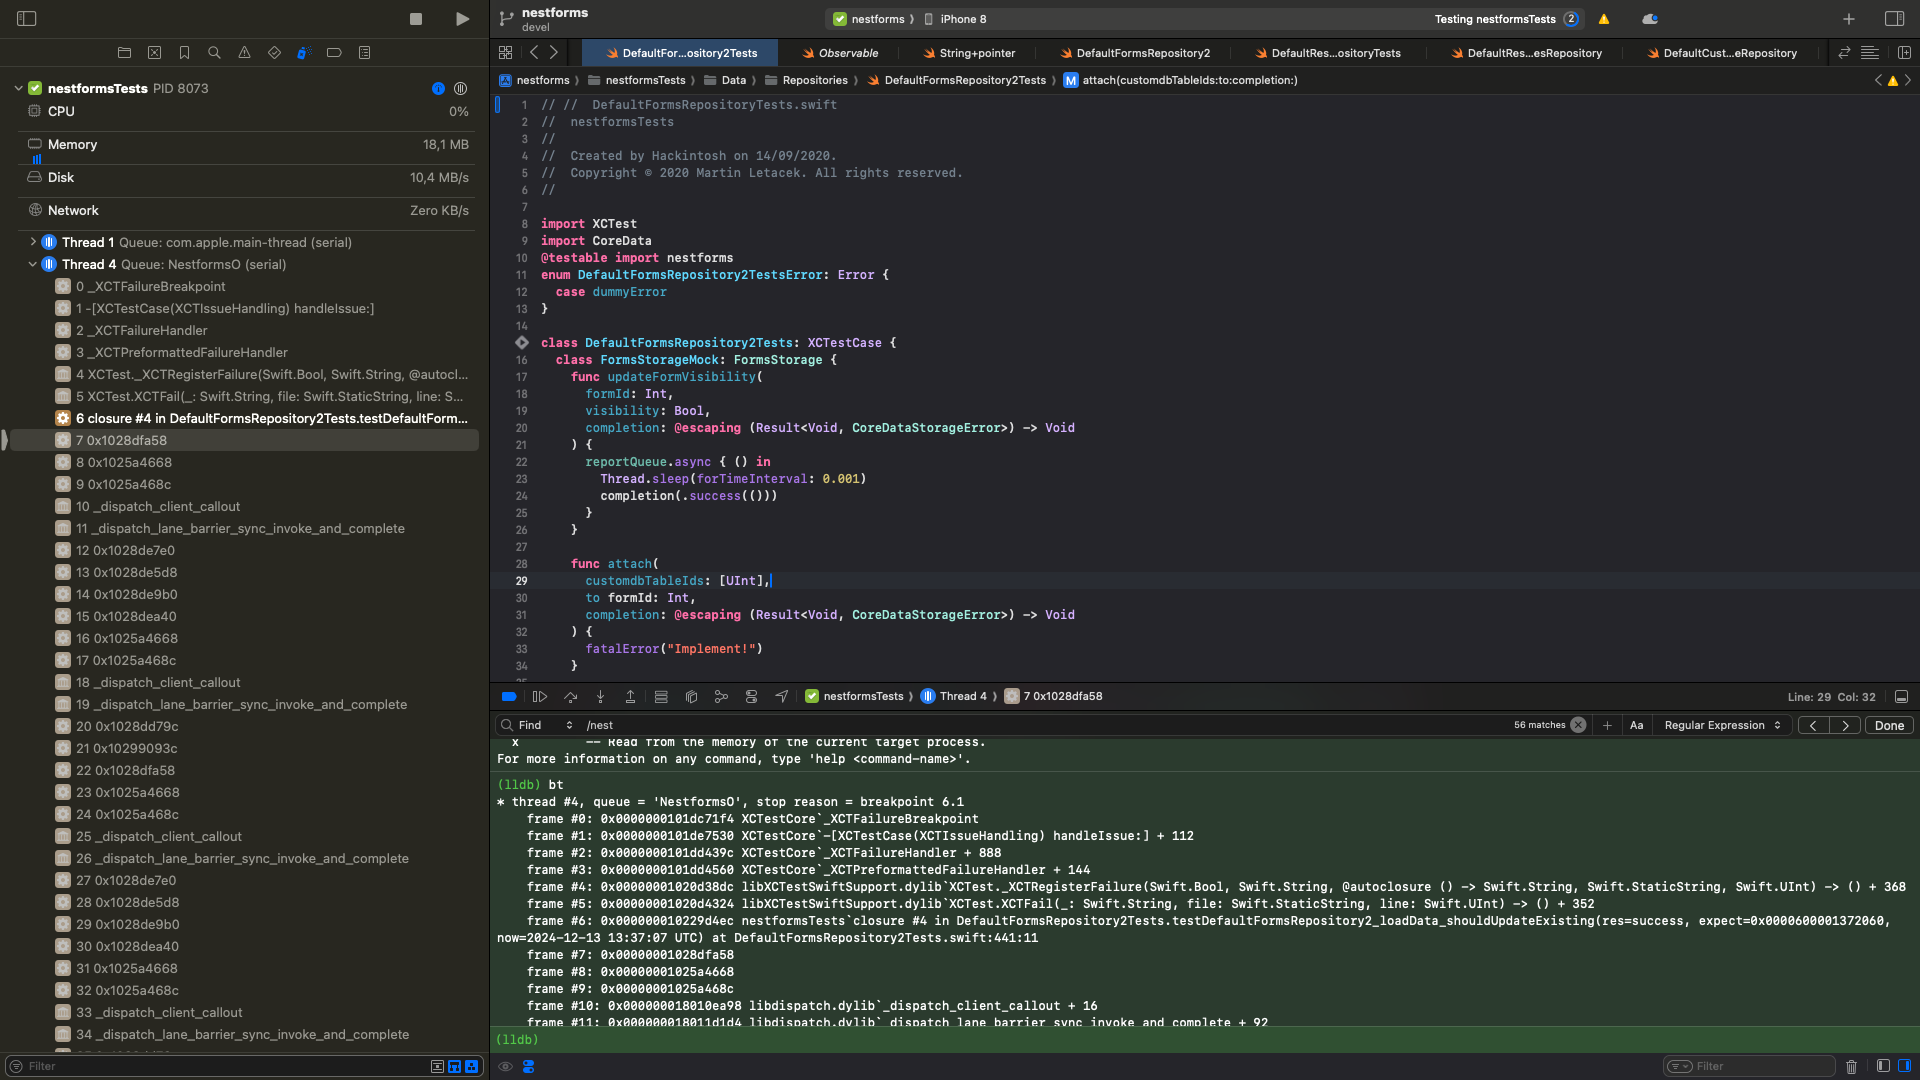
Task: Open the Test navigator diamond icon
Action: 274,53
